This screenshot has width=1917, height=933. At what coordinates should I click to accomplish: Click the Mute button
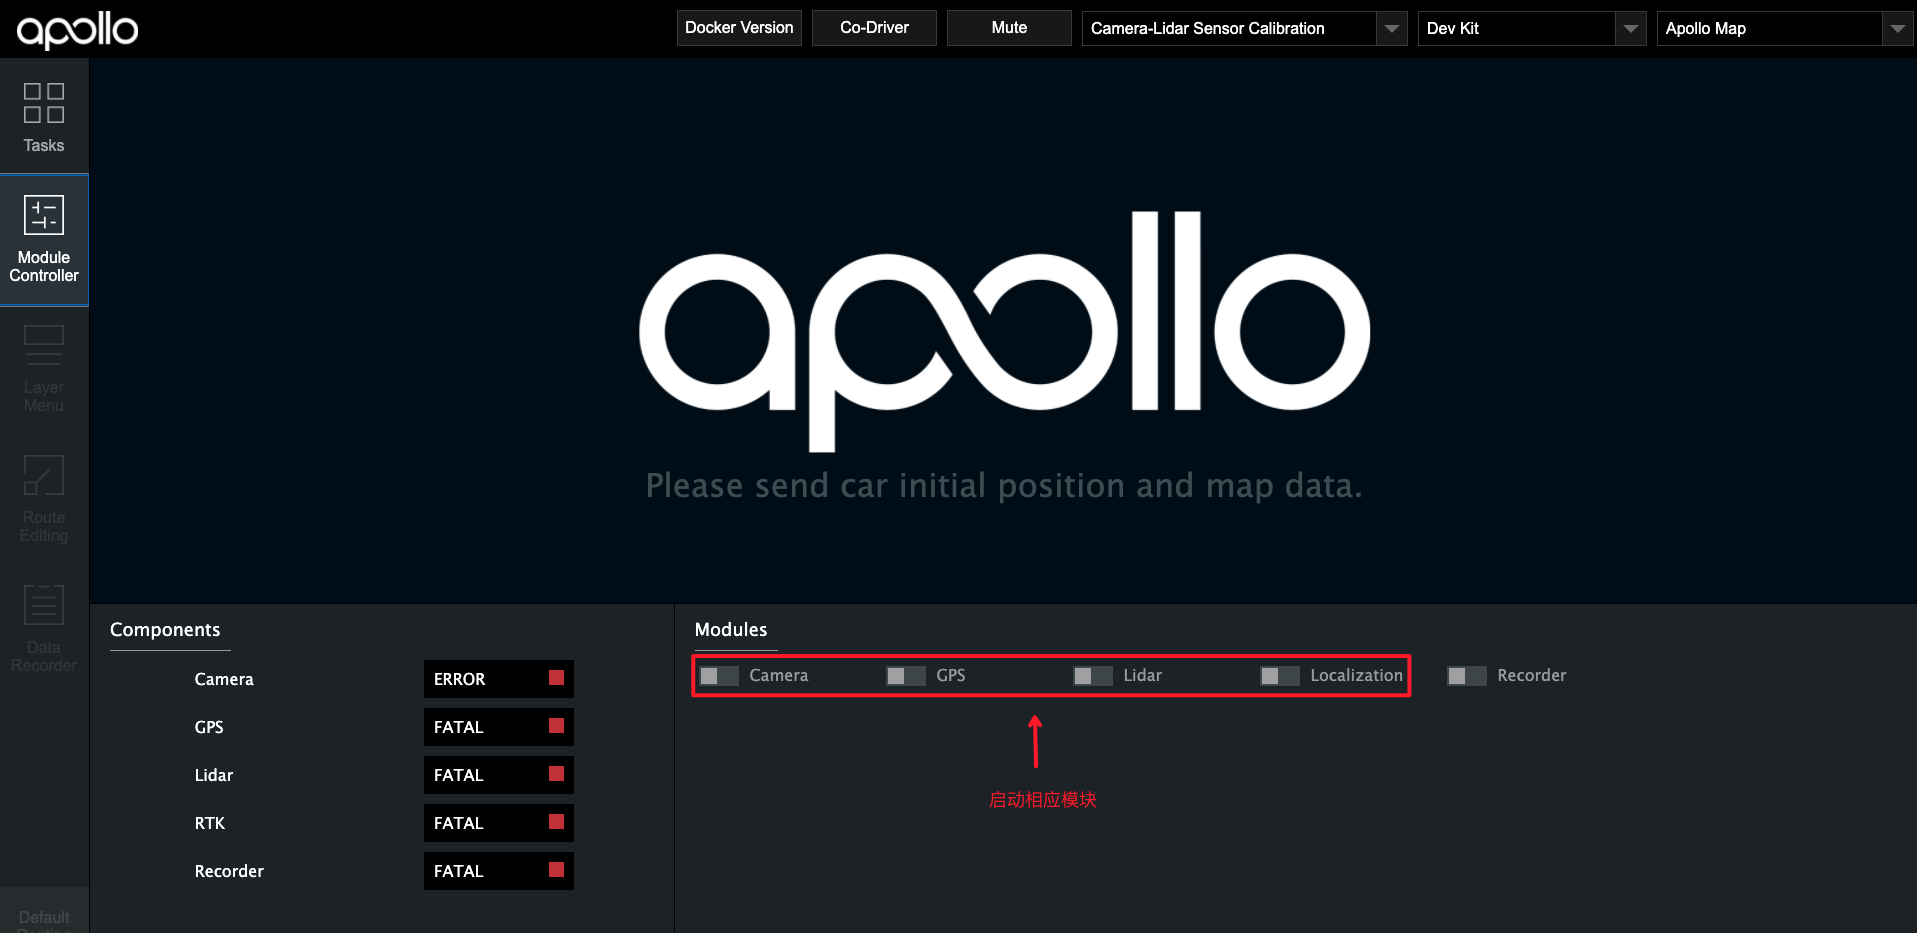pyautogui.click(x=1009, y=28)
